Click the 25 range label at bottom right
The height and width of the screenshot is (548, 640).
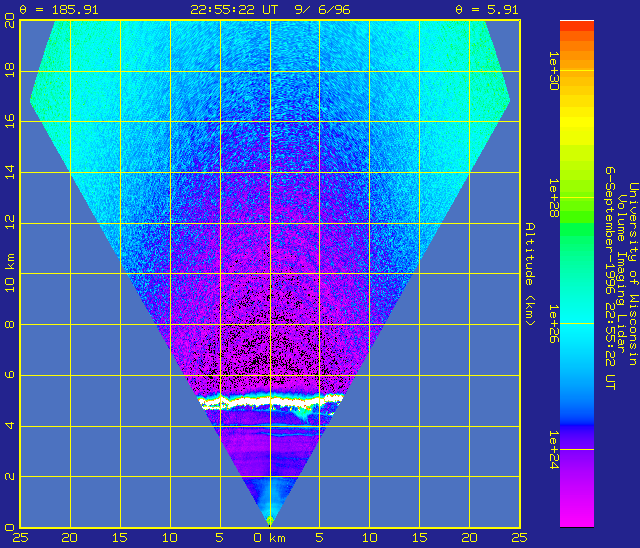519,538
